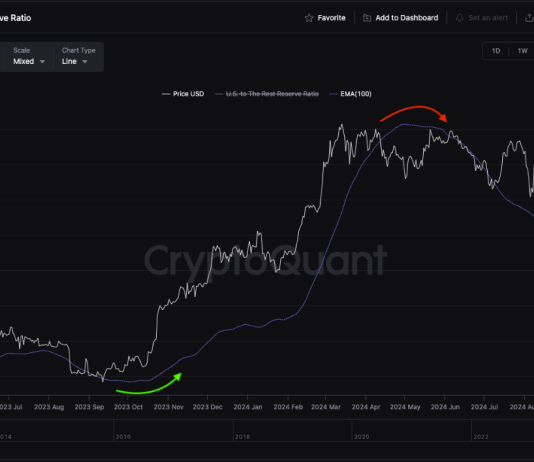Click the 2024 Jan axis label
This screenshot has height=462, width=534.
coord(248,407)
